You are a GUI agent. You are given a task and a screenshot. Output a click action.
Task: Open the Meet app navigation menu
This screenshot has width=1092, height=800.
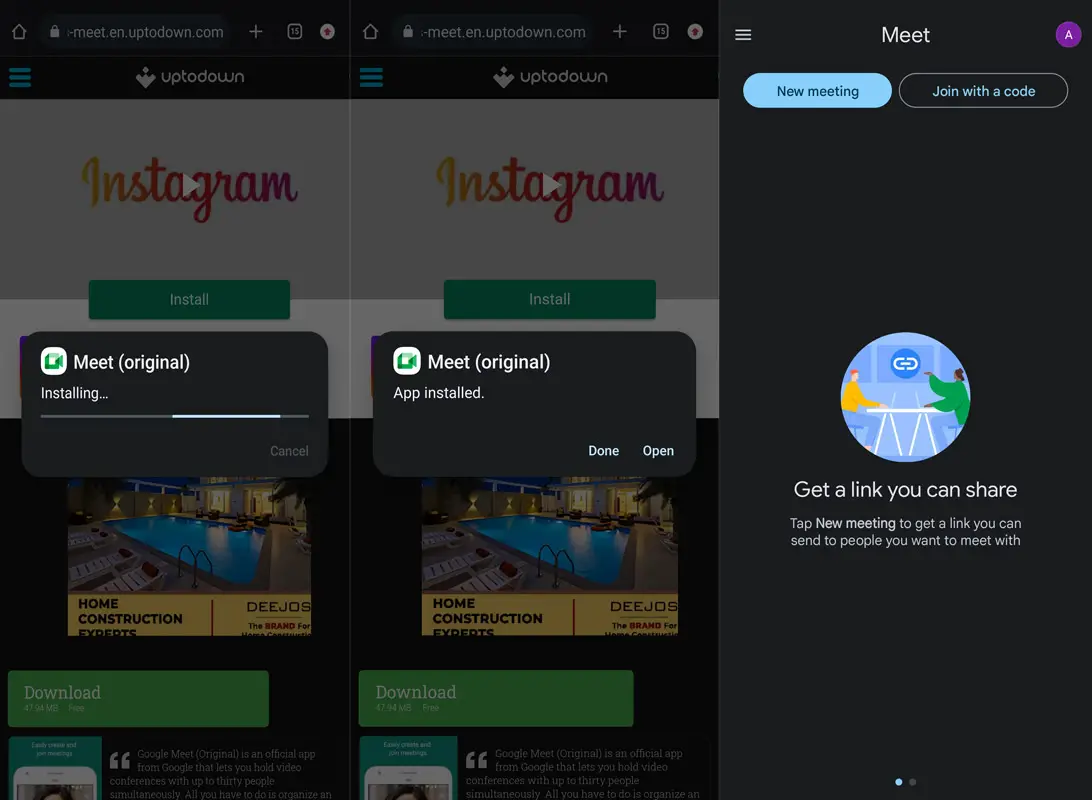click(x=743, y=35)
